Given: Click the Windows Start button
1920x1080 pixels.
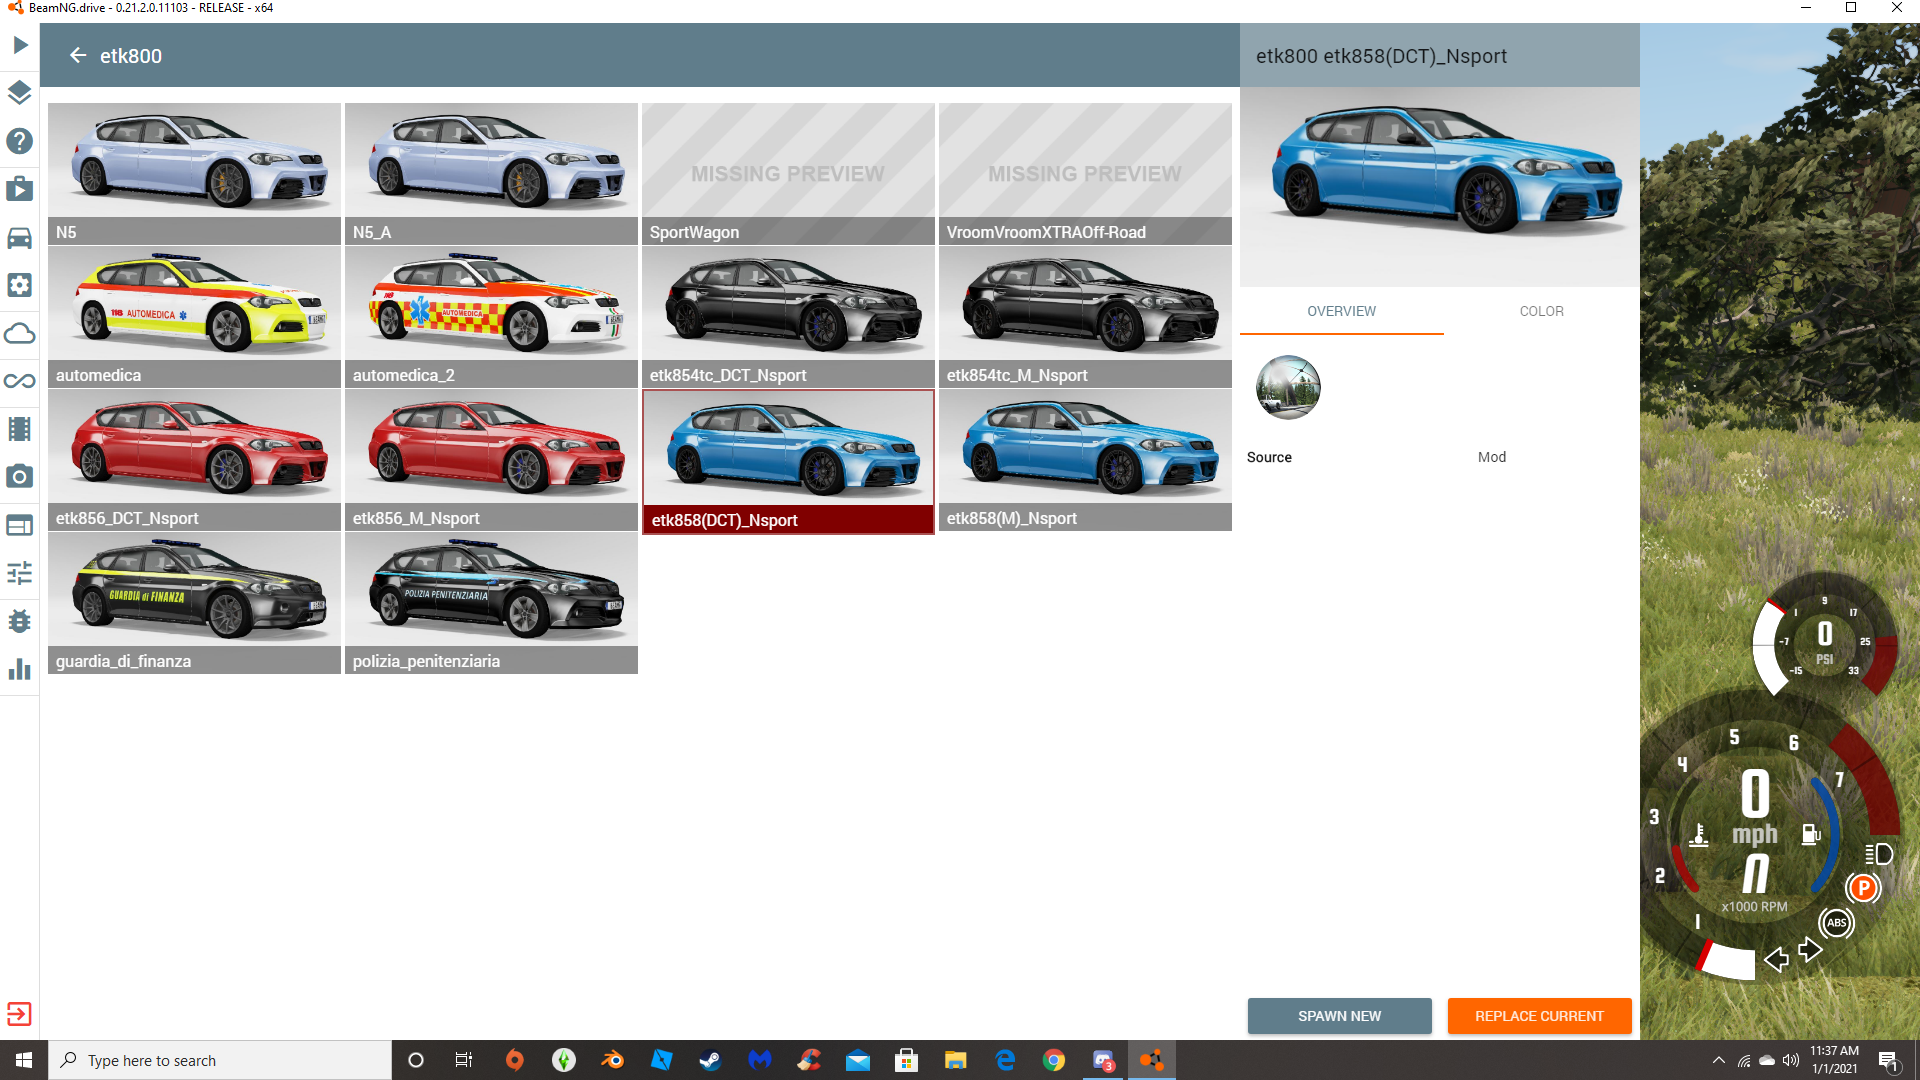Looking at the screenshot, I should tap(24, 1060).
